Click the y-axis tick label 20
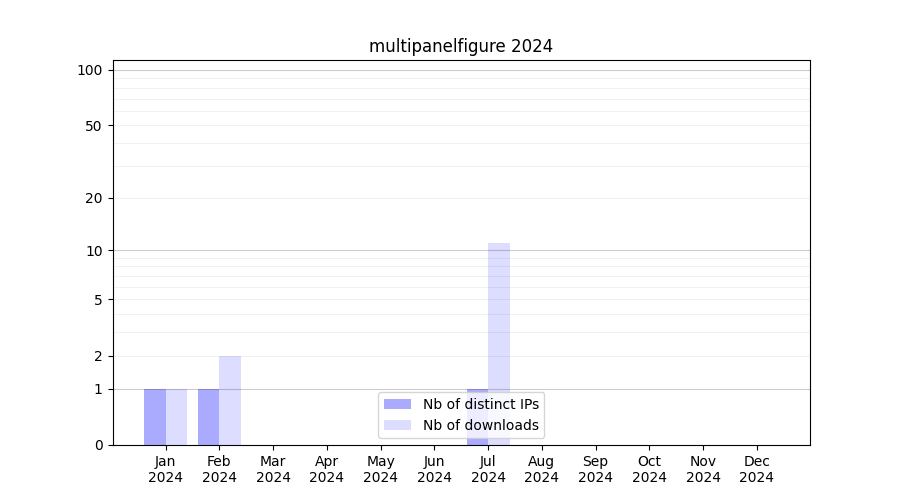Image resolution: width=900 pixels, height=500 pixels. coord(94,198)
